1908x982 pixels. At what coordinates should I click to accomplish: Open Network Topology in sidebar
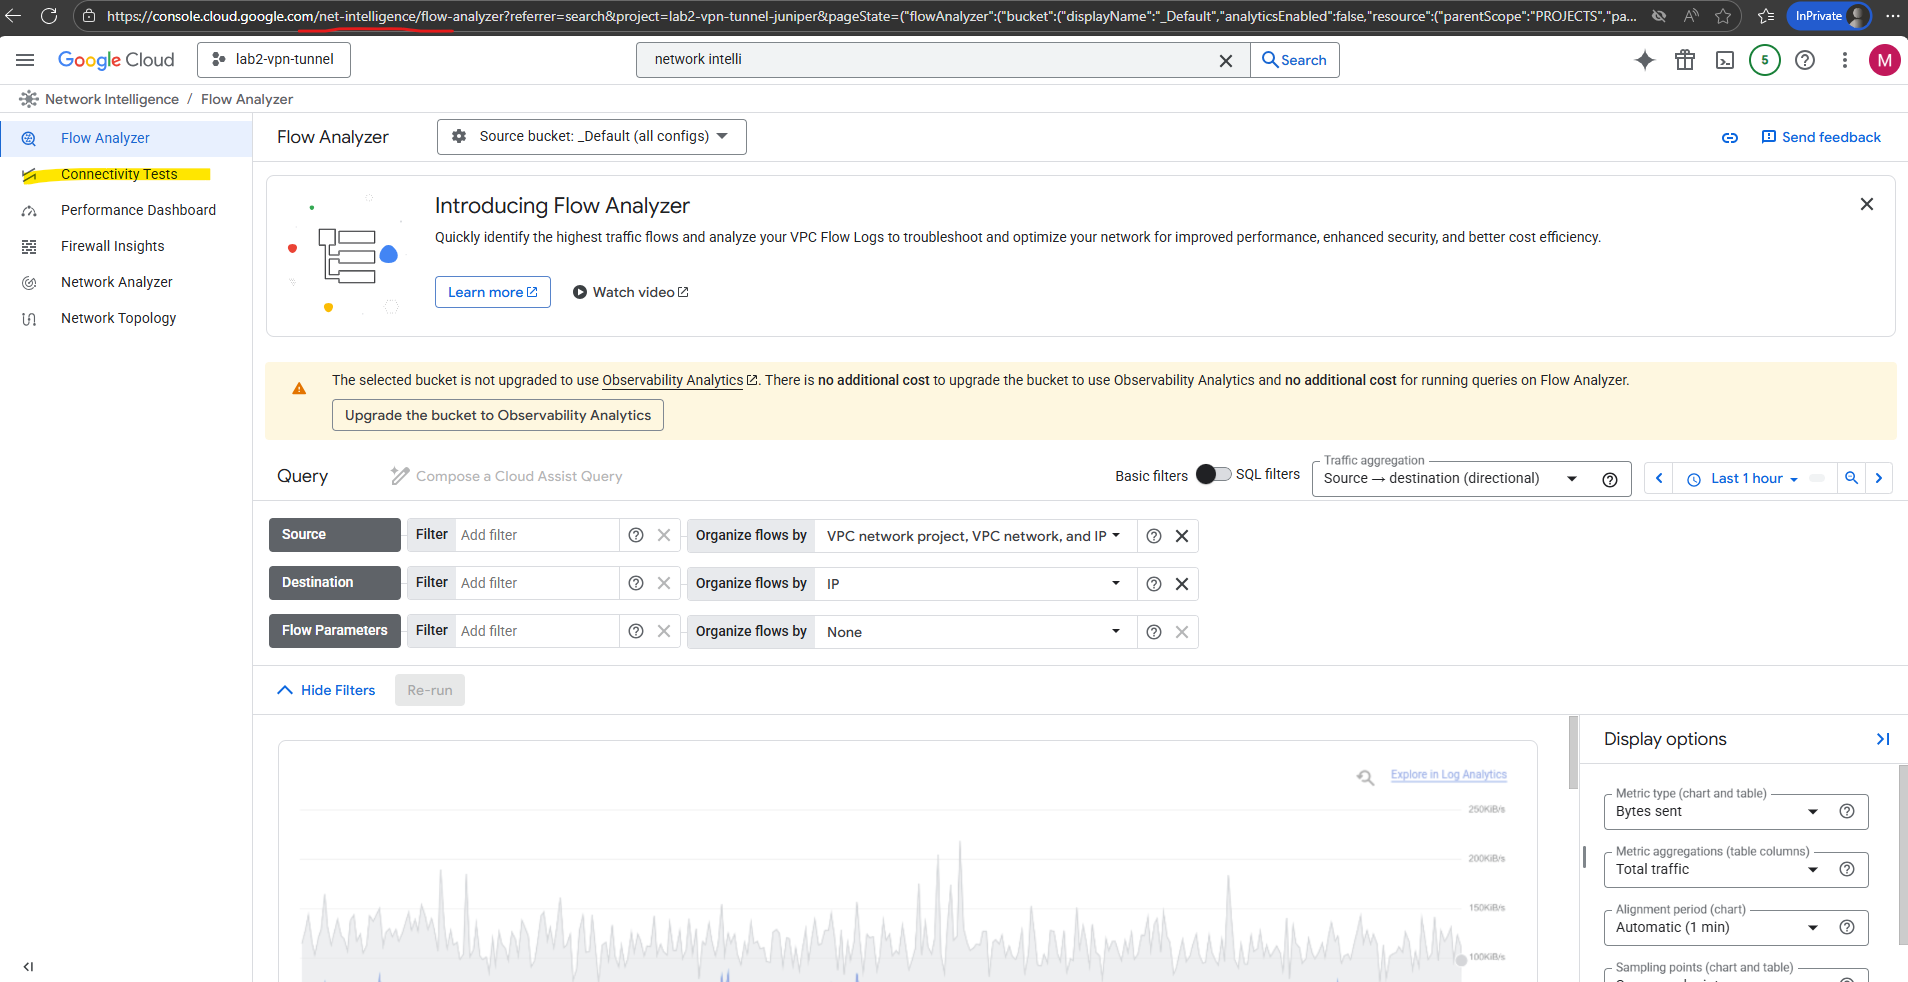click(126, 318)
